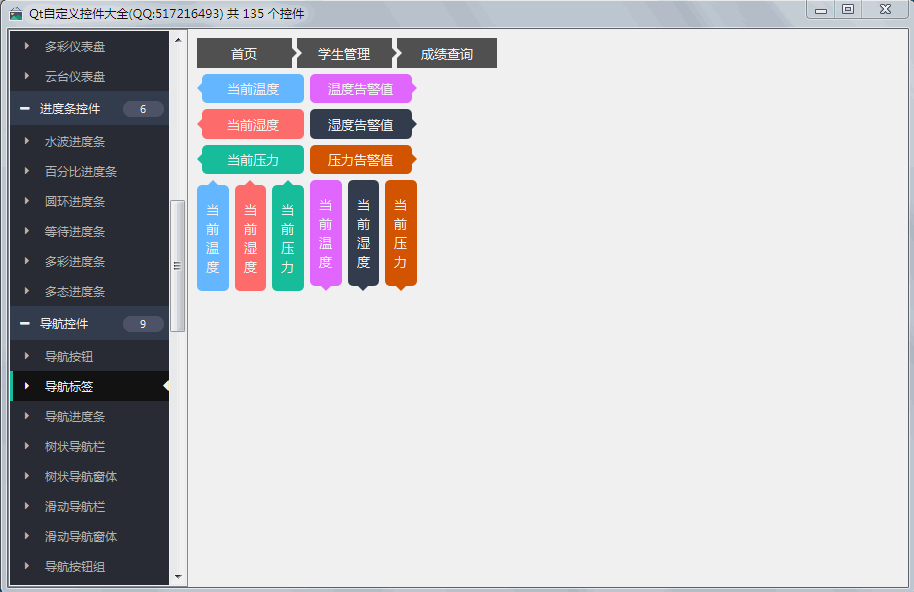Click the dark 湿度告警值 label
Screen dimensions: 914x592
360,125
